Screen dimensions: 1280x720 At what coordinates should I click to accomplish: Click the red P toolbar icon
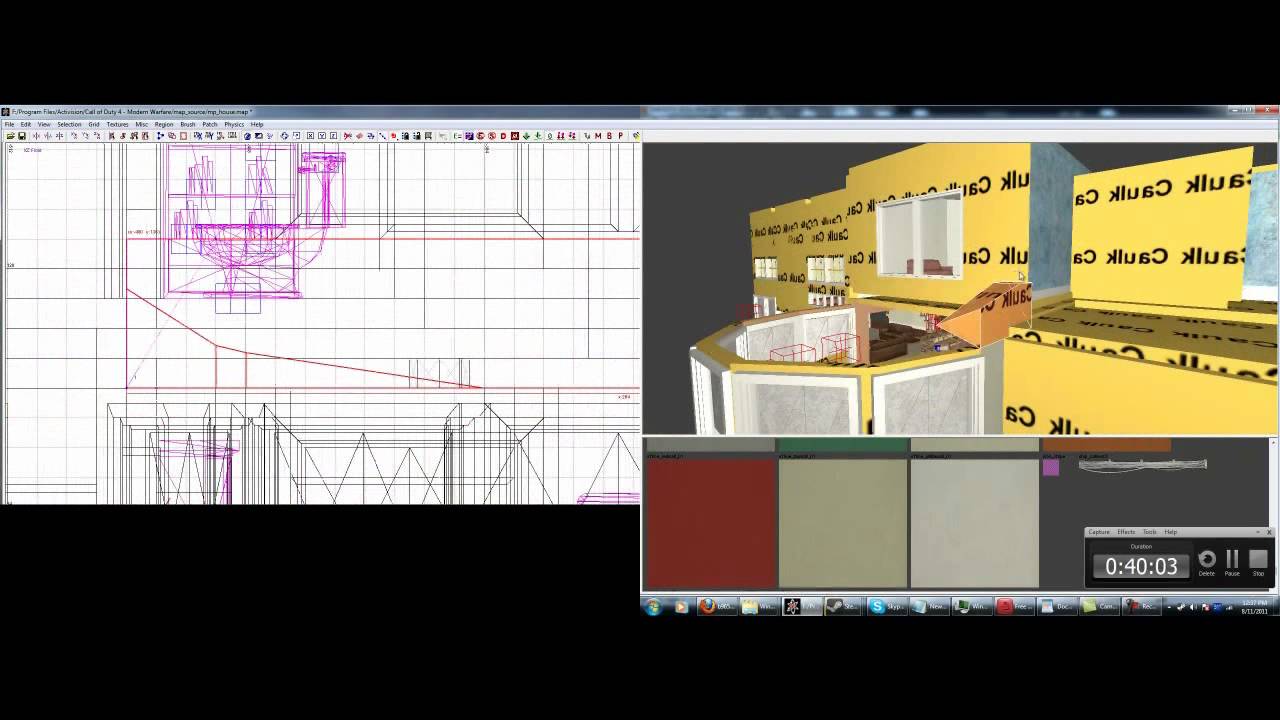pos(621,136)
